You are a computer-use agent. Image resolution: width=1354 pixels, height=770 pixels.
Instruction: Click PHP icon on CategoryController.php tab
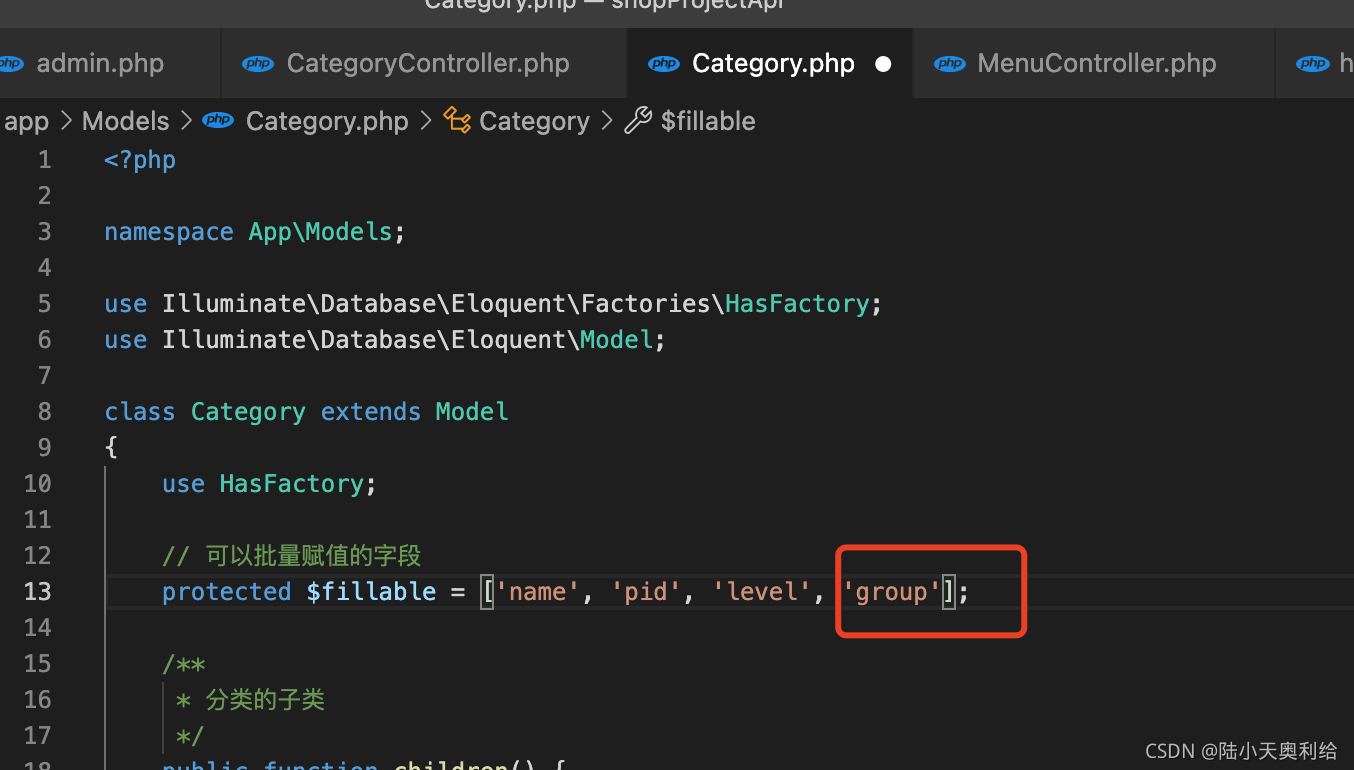pos(258,64)
